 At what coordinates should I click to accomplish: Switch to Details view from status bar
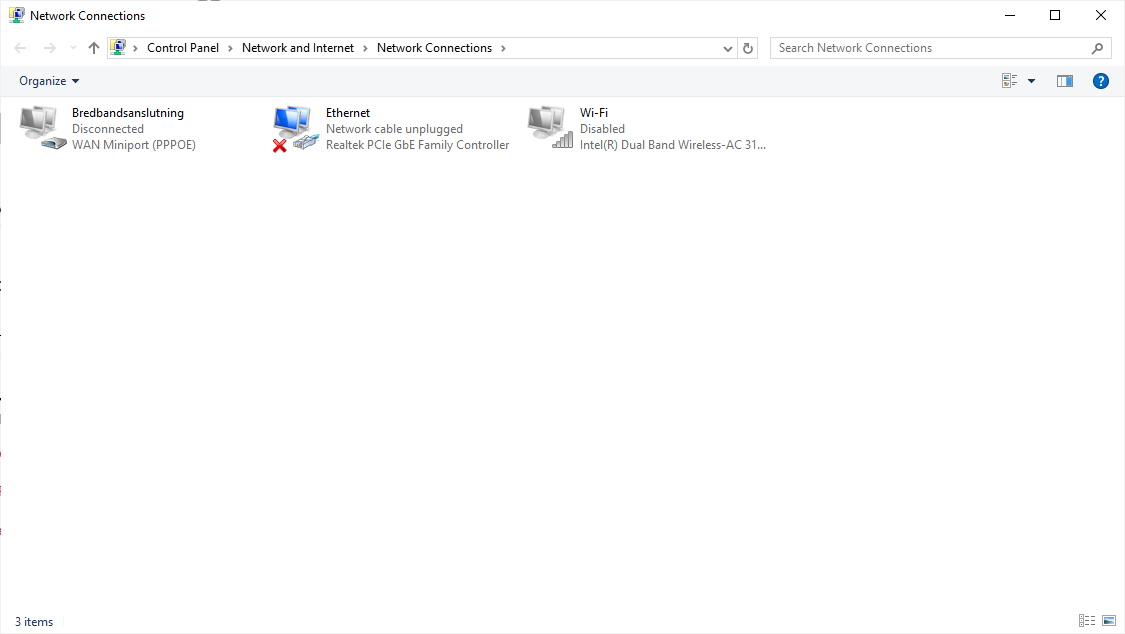pyautogui.click(x=1087, y=621)
